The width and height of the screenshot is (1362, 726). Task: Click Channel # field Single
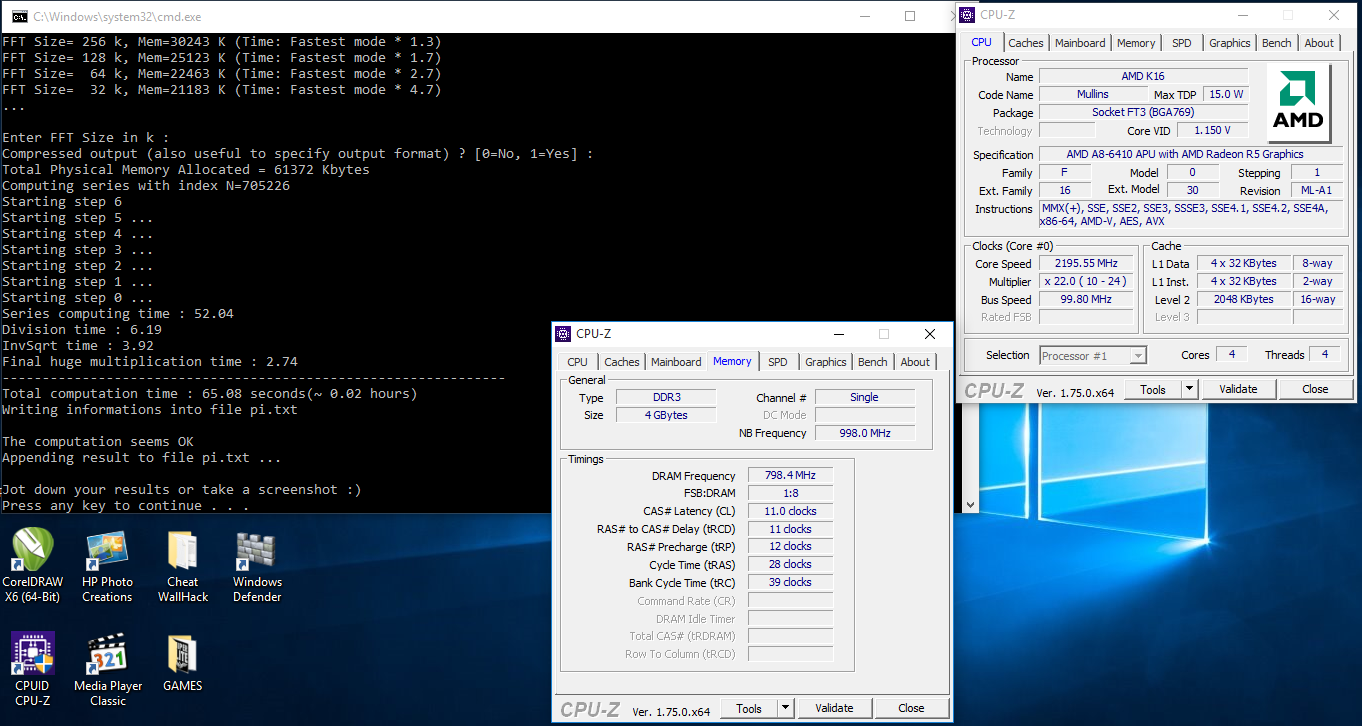point(865,397)
